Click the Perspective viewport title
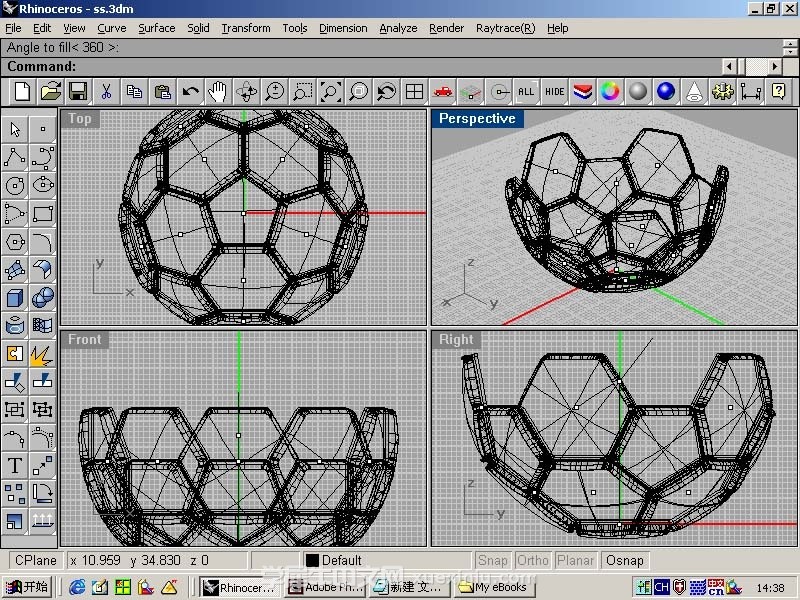Viewport: 800px width, 600px height. (477, 118)
